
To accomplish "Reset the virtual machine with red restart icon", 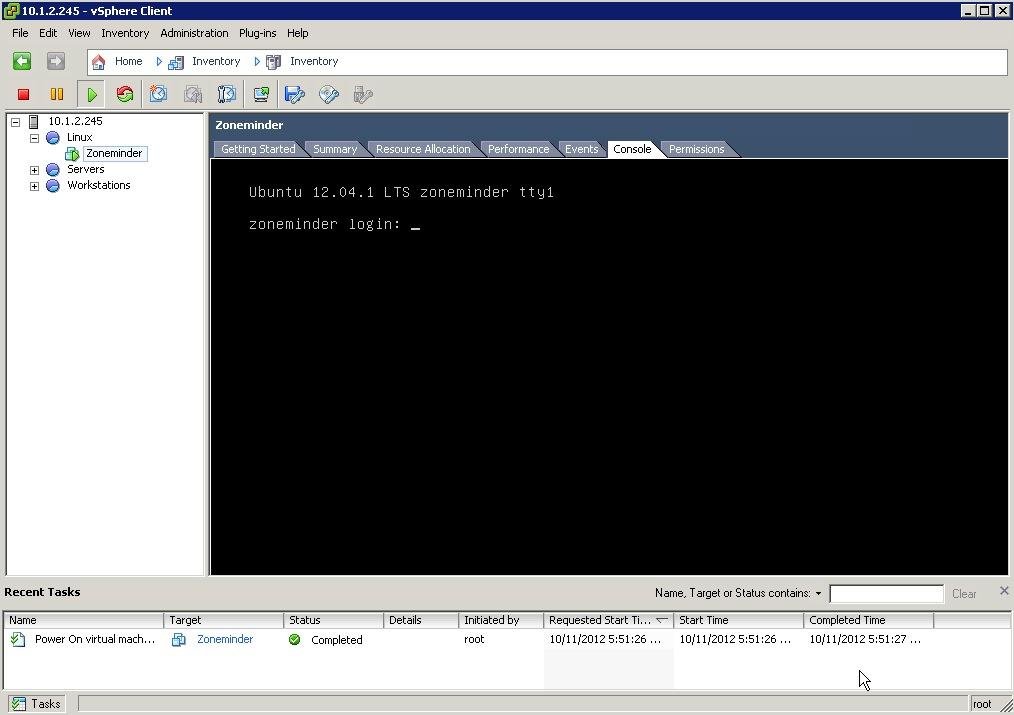I will (x=125, y=94).
